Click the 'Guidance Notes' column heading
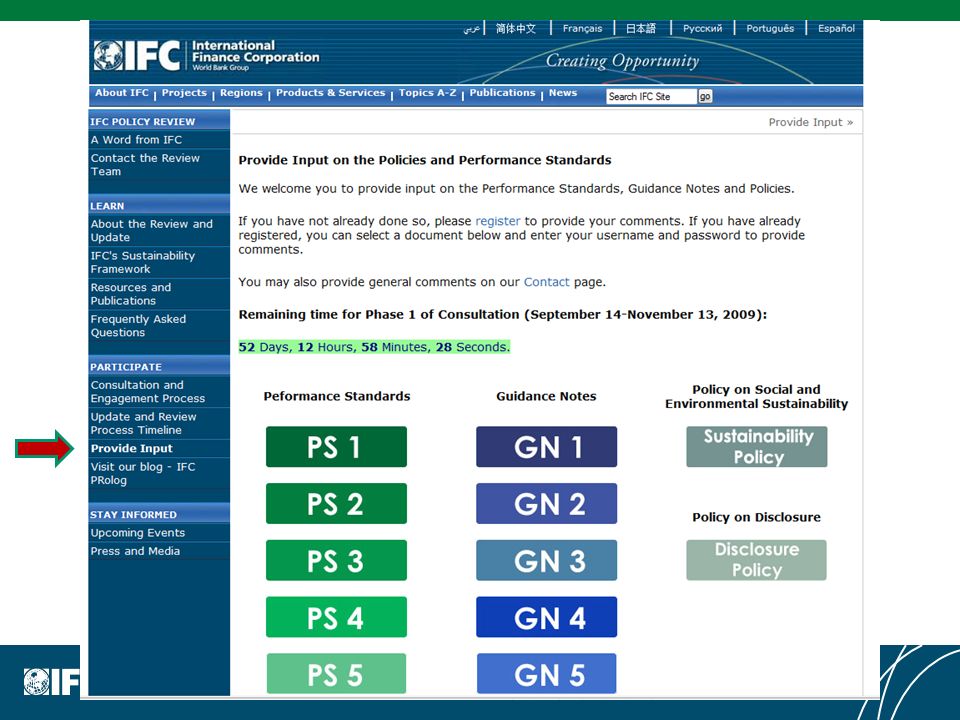 click(x=546, y=396)
